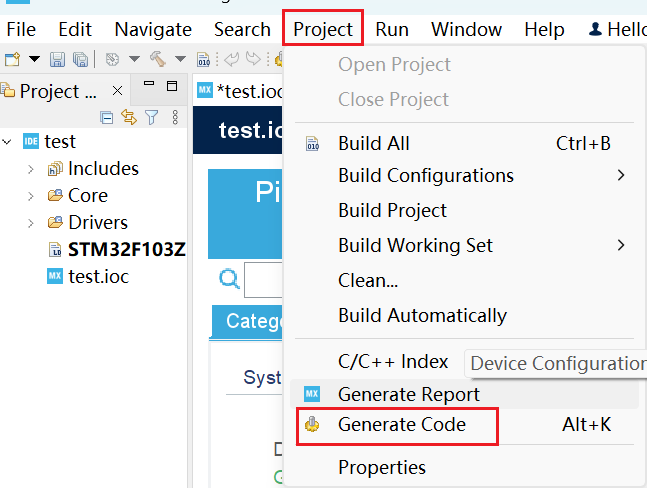Open Build Configurations submenu
The image size is (647, 488).
coord(425,176)
